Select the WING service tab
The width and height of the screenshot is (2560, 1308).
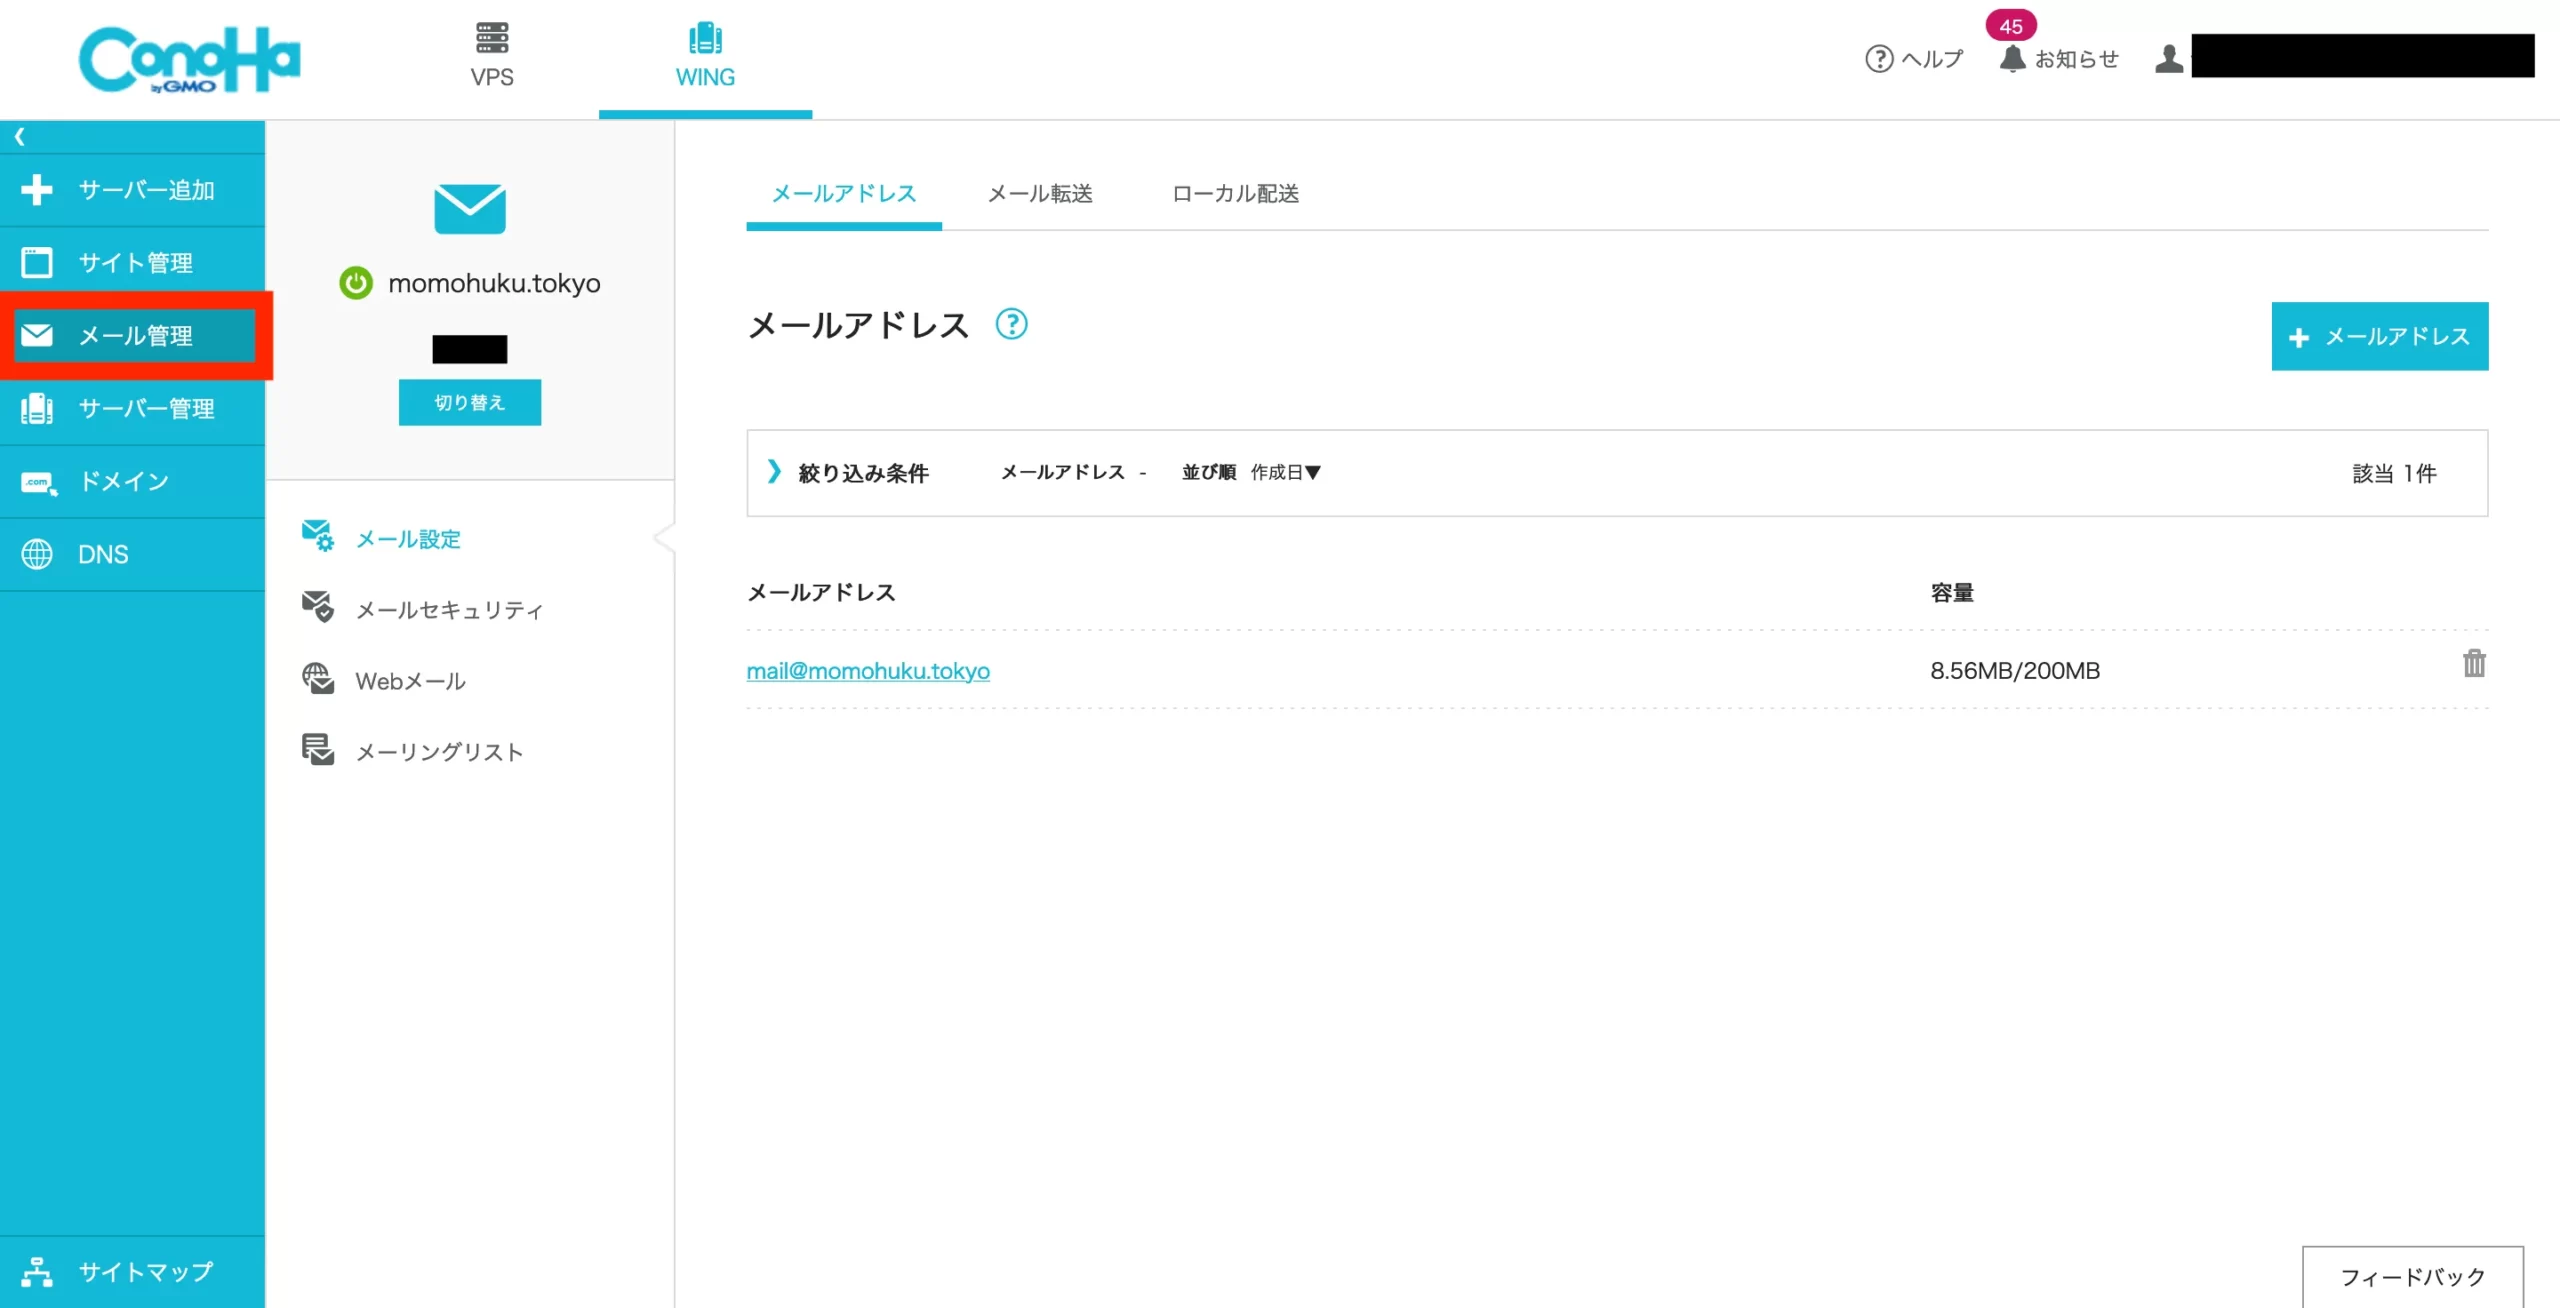click(x=705, y=57)
